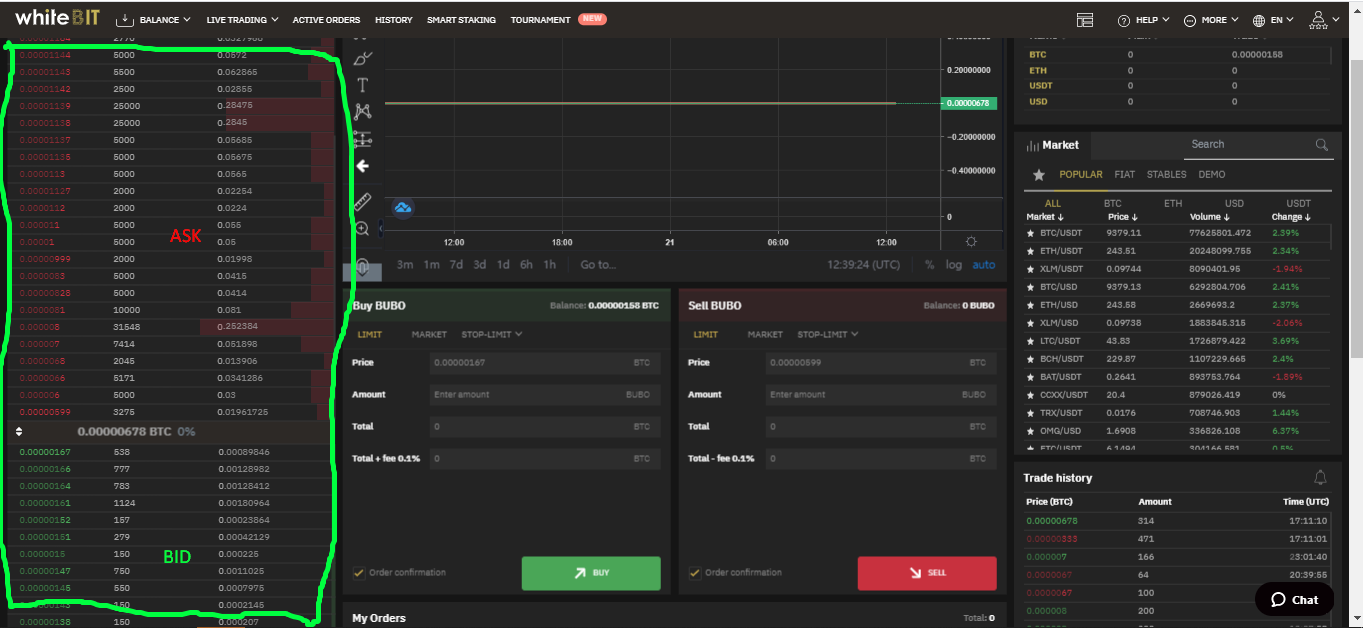This screenshot has height=628, width=1363.
Task: Open the Live Trading dropdown
Action: (243, 20)
